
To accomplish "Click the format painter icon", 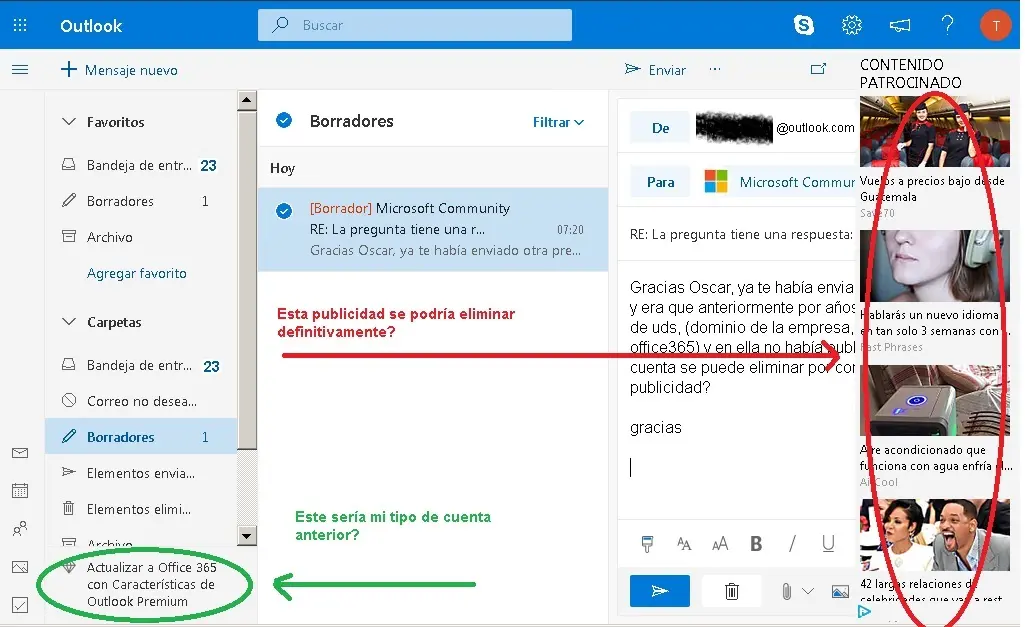I will tap(647, 543).
